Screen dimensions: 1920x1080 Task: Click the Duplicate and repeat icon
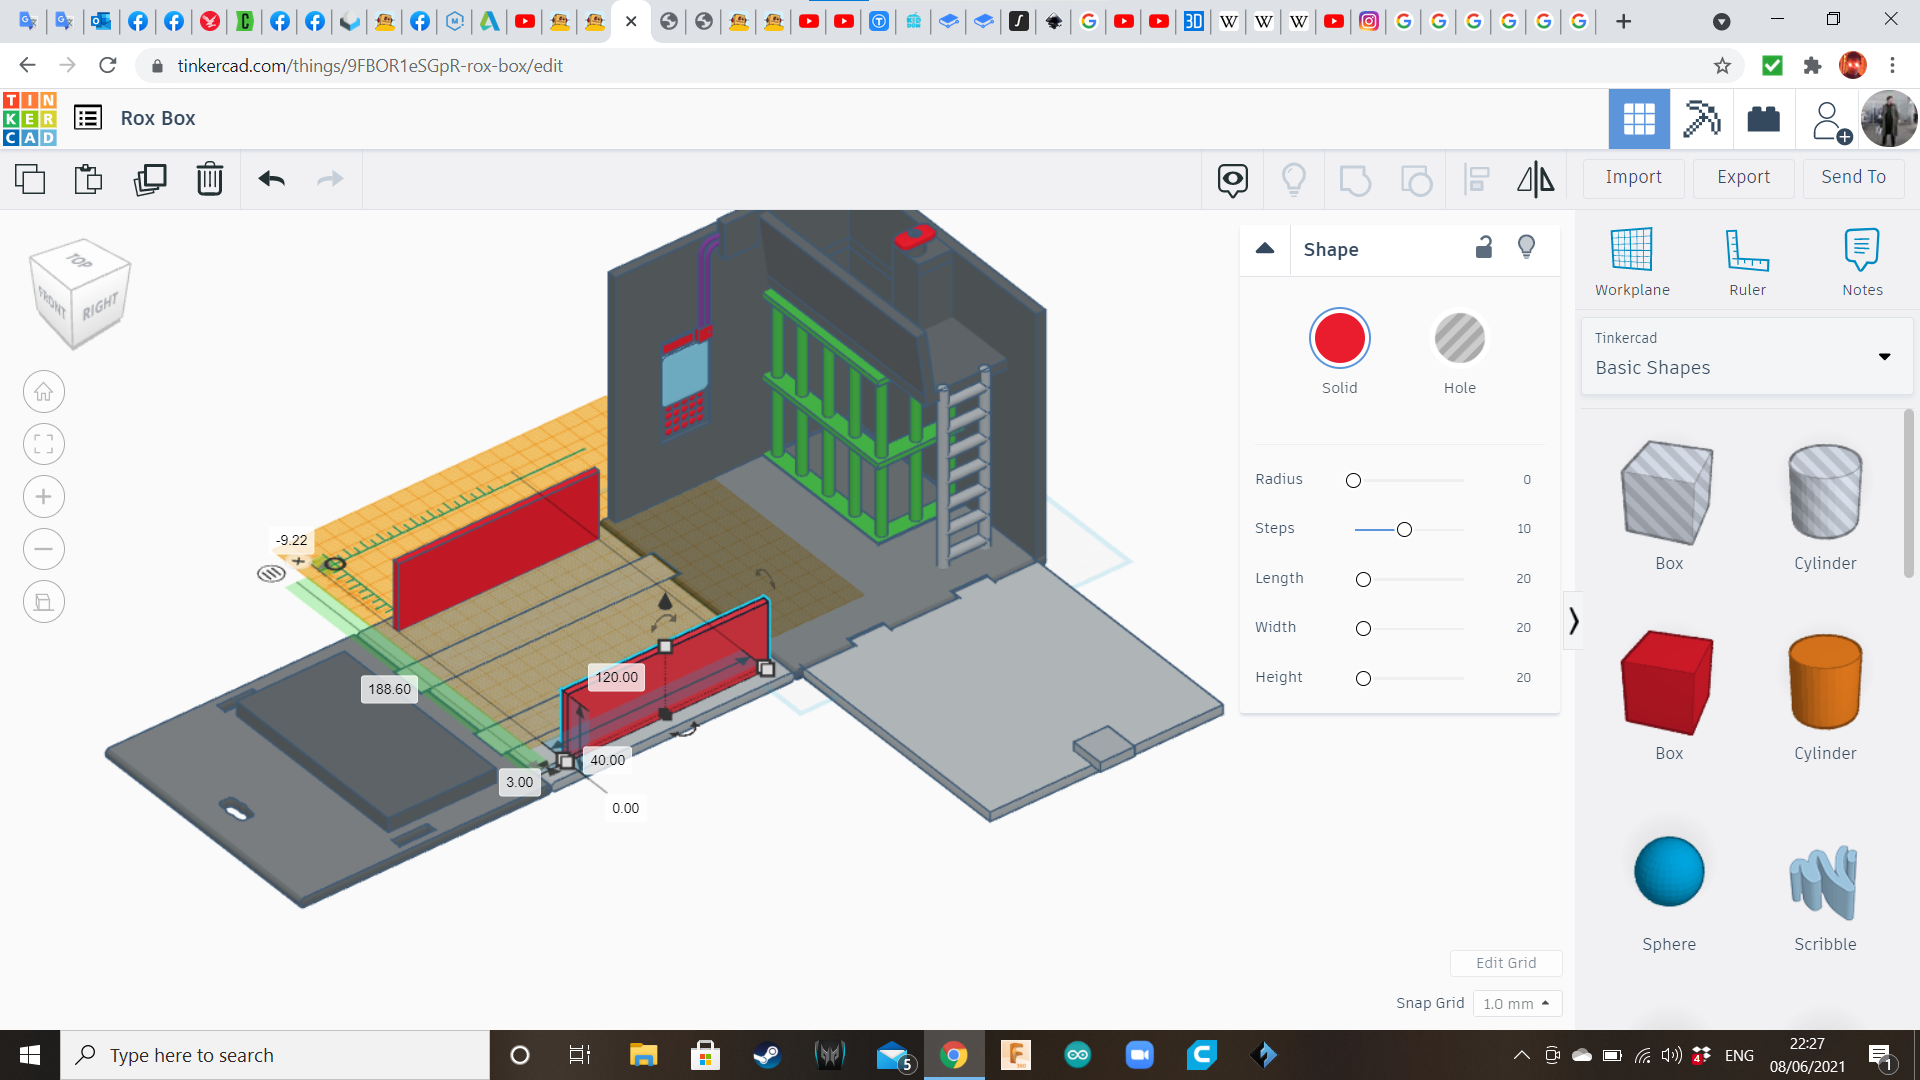click(x=150, y=179)
